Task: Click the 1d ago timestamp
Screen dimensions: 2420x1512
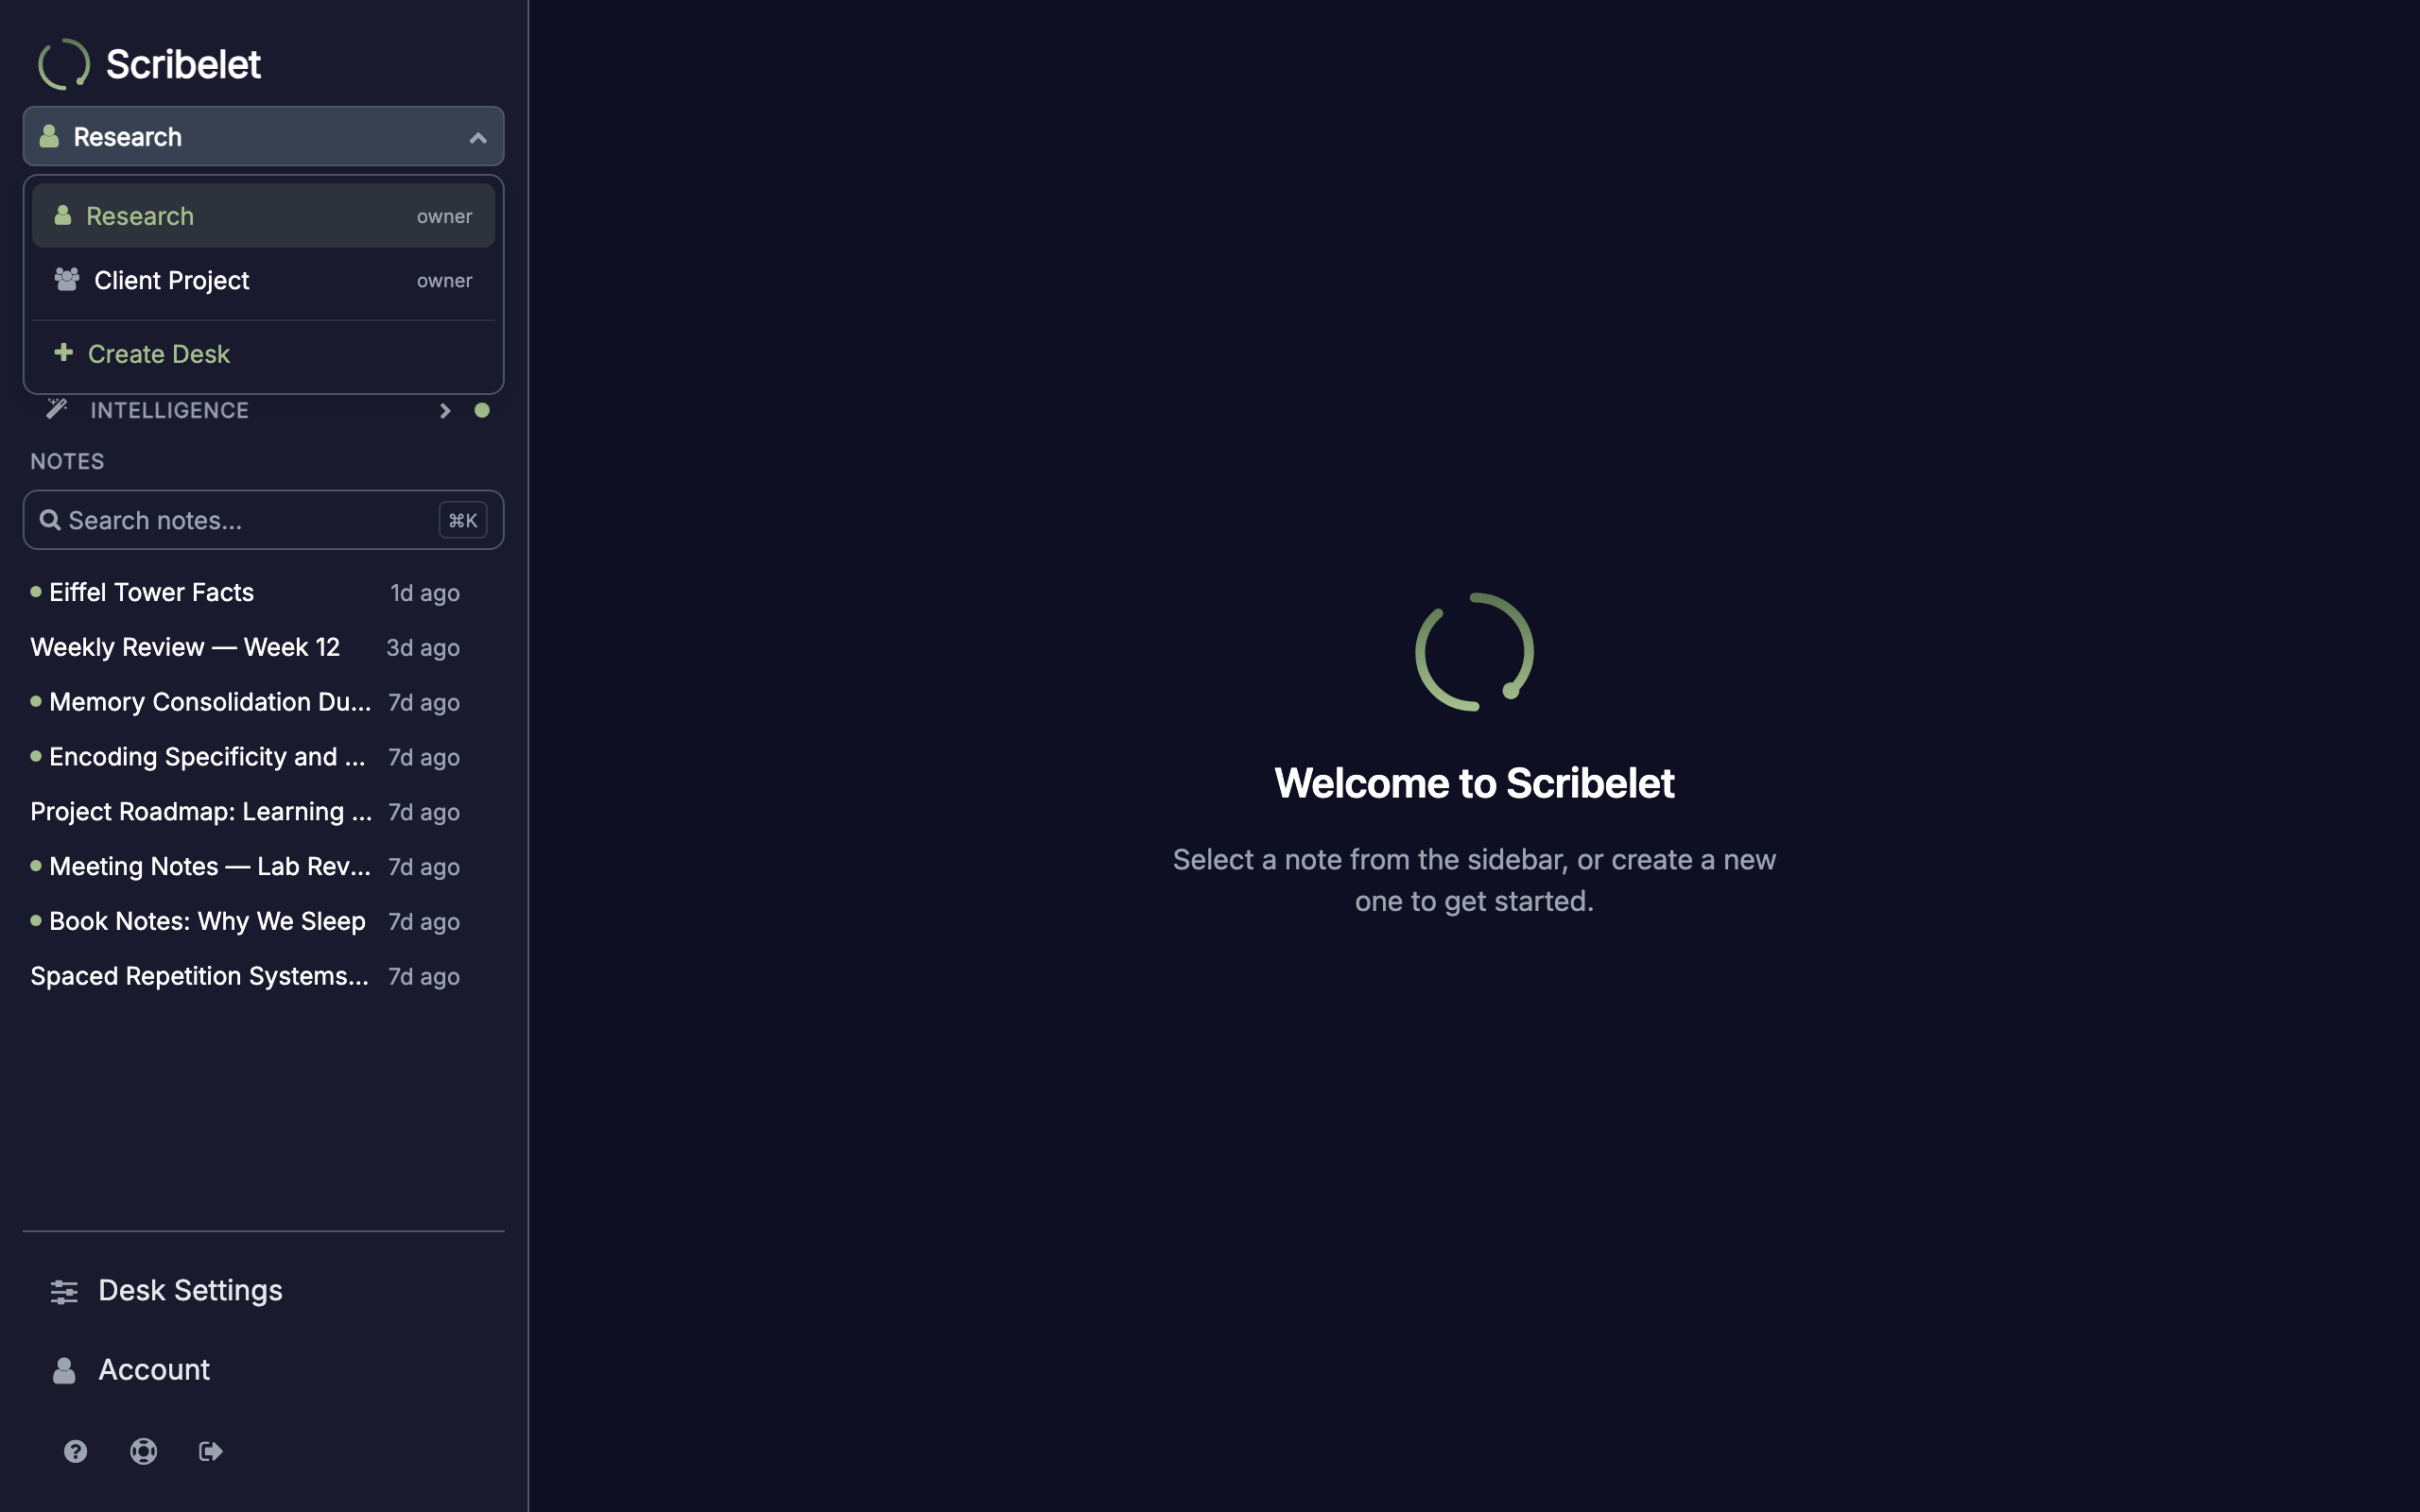Action: (425, 593)
